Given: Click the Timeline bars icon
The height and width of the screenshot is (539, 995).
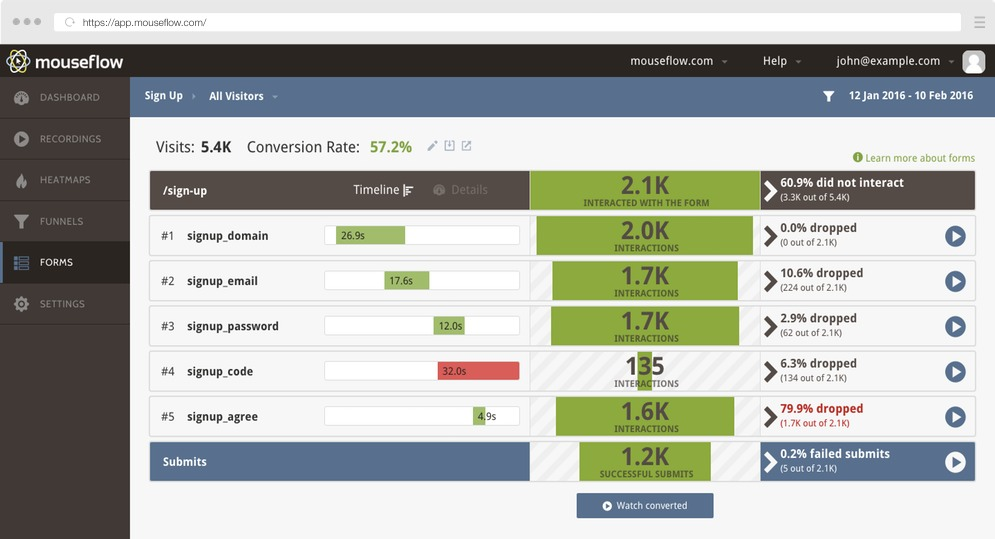Looking at the screenshot, I should [408, 190].
